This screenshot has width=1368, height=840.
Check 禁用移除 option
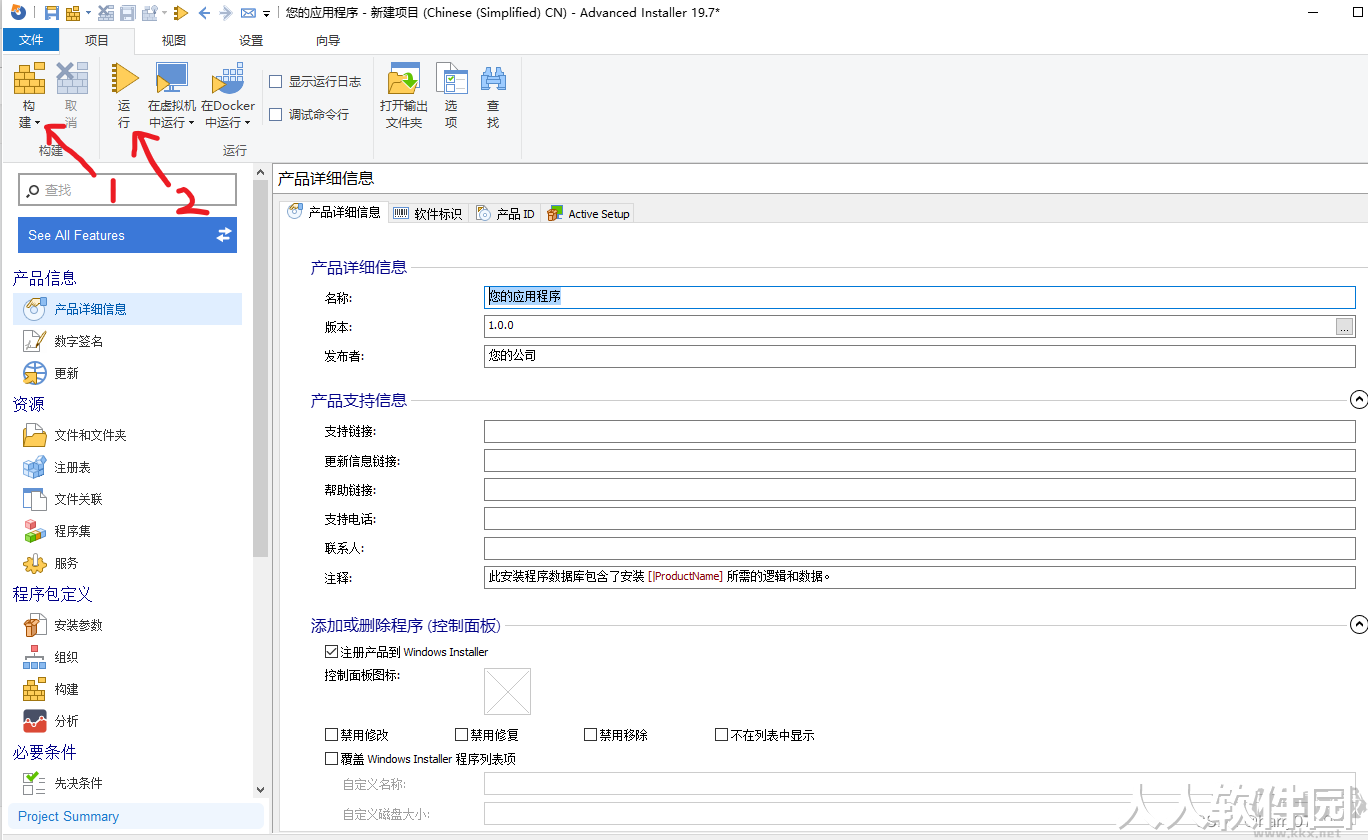pyautogui.click(x=591, y=735)
